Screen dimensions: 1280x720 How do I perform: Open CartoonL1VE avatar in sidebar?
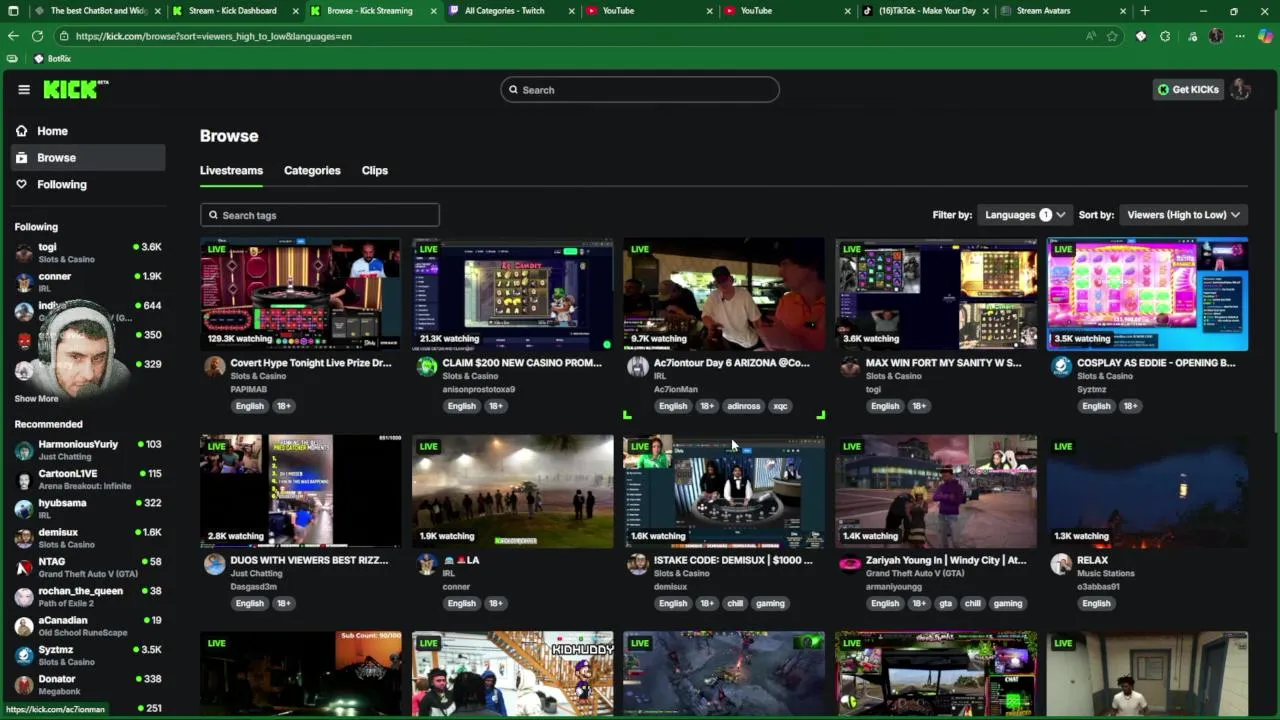point(24,479)
